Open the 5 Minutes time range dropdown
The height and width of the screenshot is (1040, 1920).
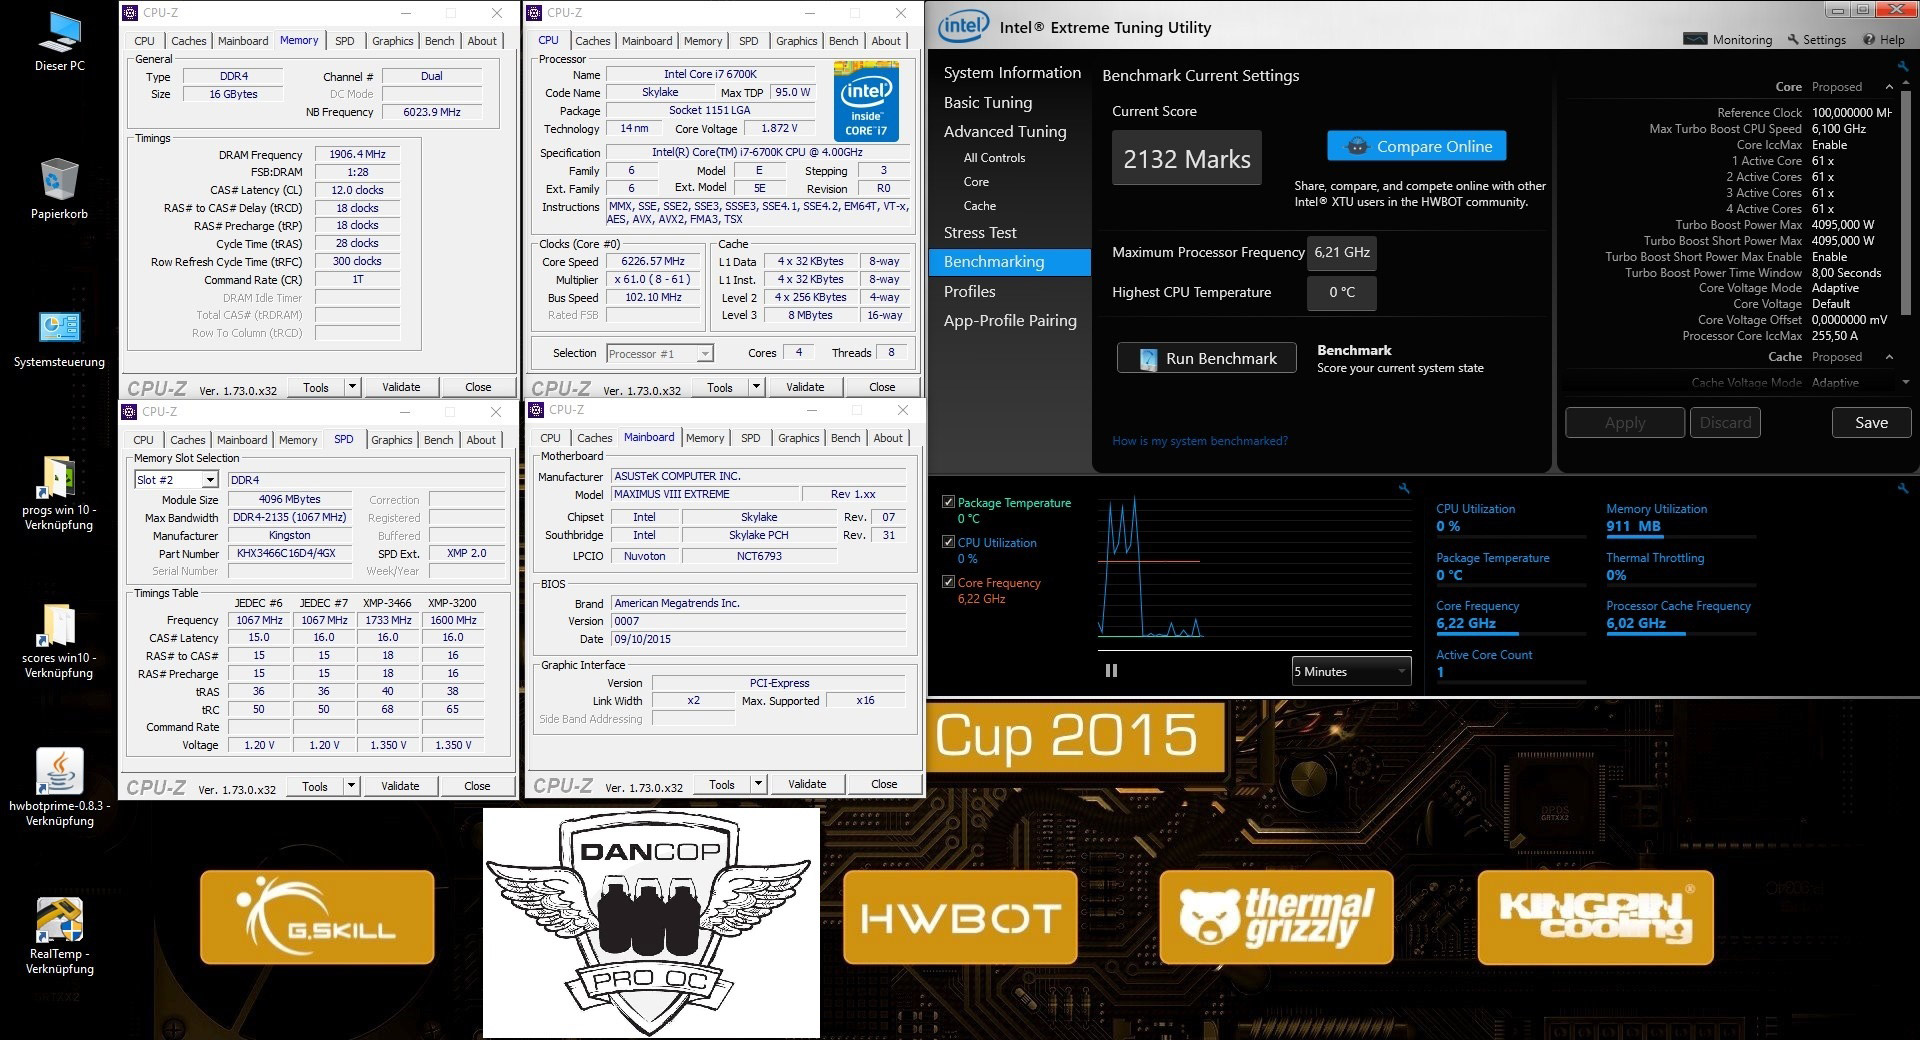coord(1351,671)
